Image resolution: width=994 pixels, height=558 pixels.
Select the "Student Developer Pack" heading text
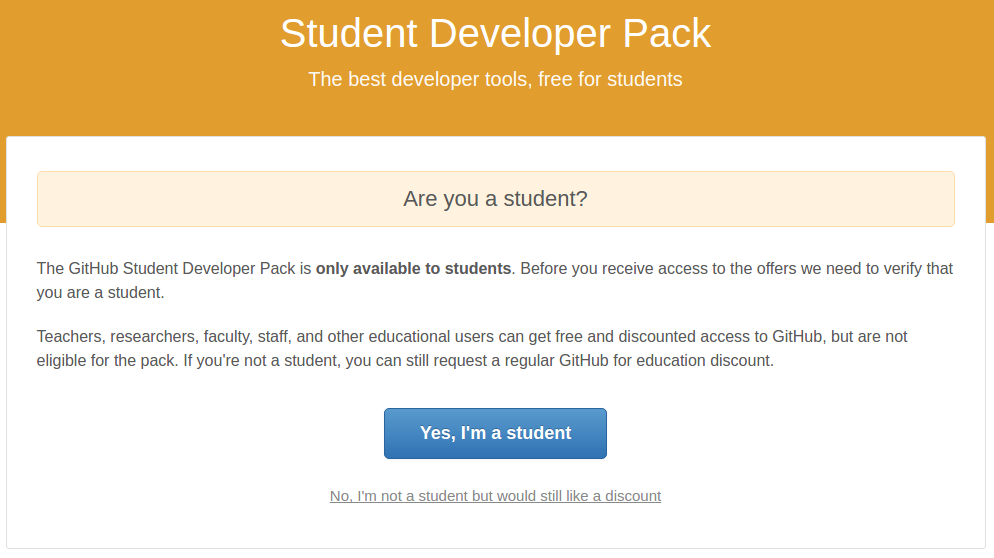click(495, 33)
